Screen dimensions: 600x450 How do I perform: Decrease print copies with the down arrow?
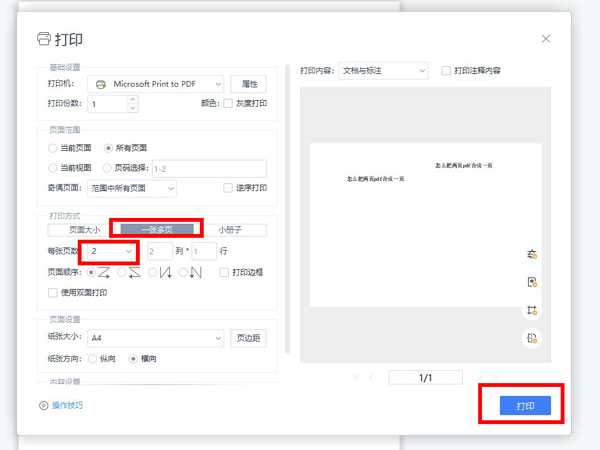(132, 108)
